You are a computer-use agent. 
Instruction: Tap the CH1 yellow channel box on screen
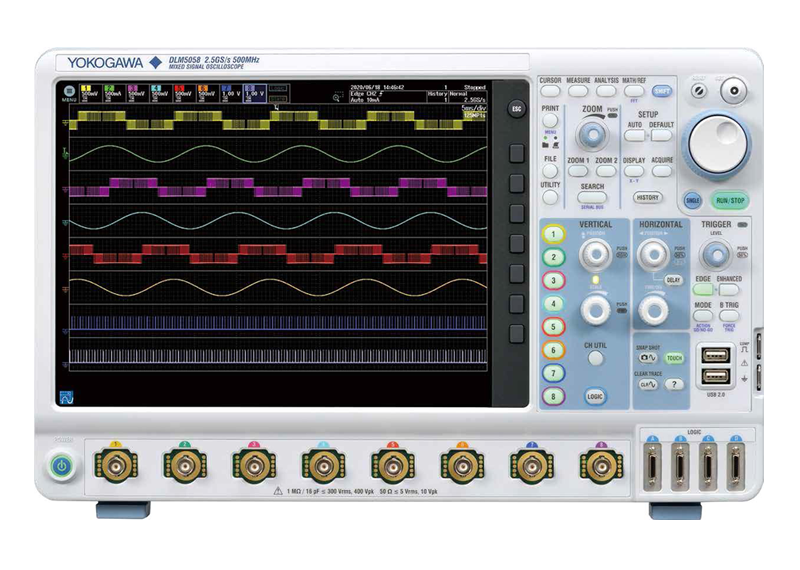[90, 93]
